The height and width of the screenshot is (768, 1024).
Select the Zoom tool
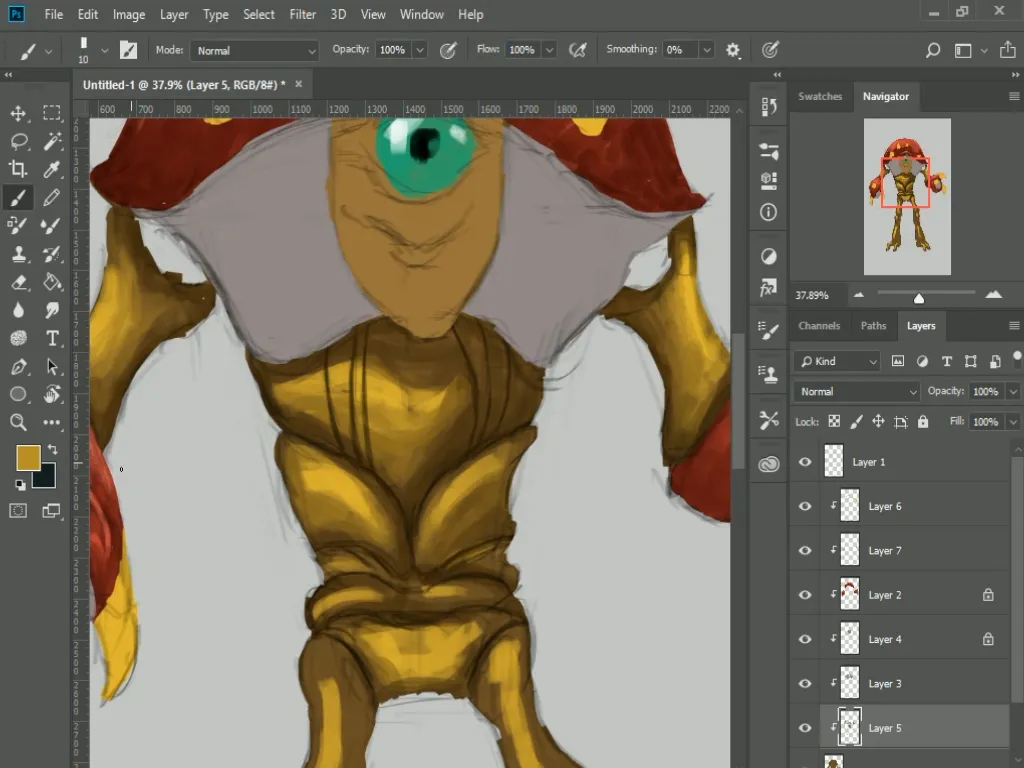click(x=18, y=423)
